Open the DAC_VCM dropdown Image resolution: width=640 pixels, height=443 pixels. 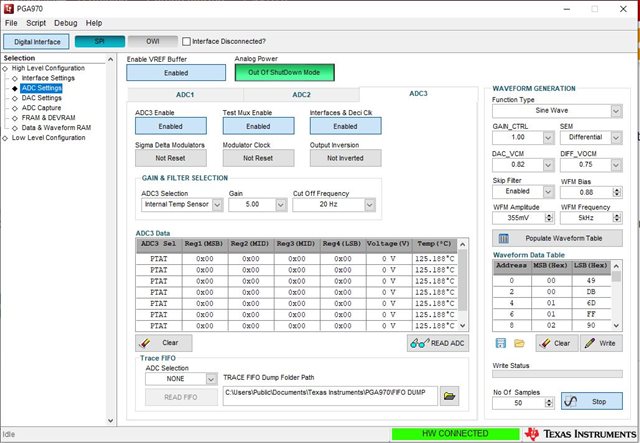[548, 165]
